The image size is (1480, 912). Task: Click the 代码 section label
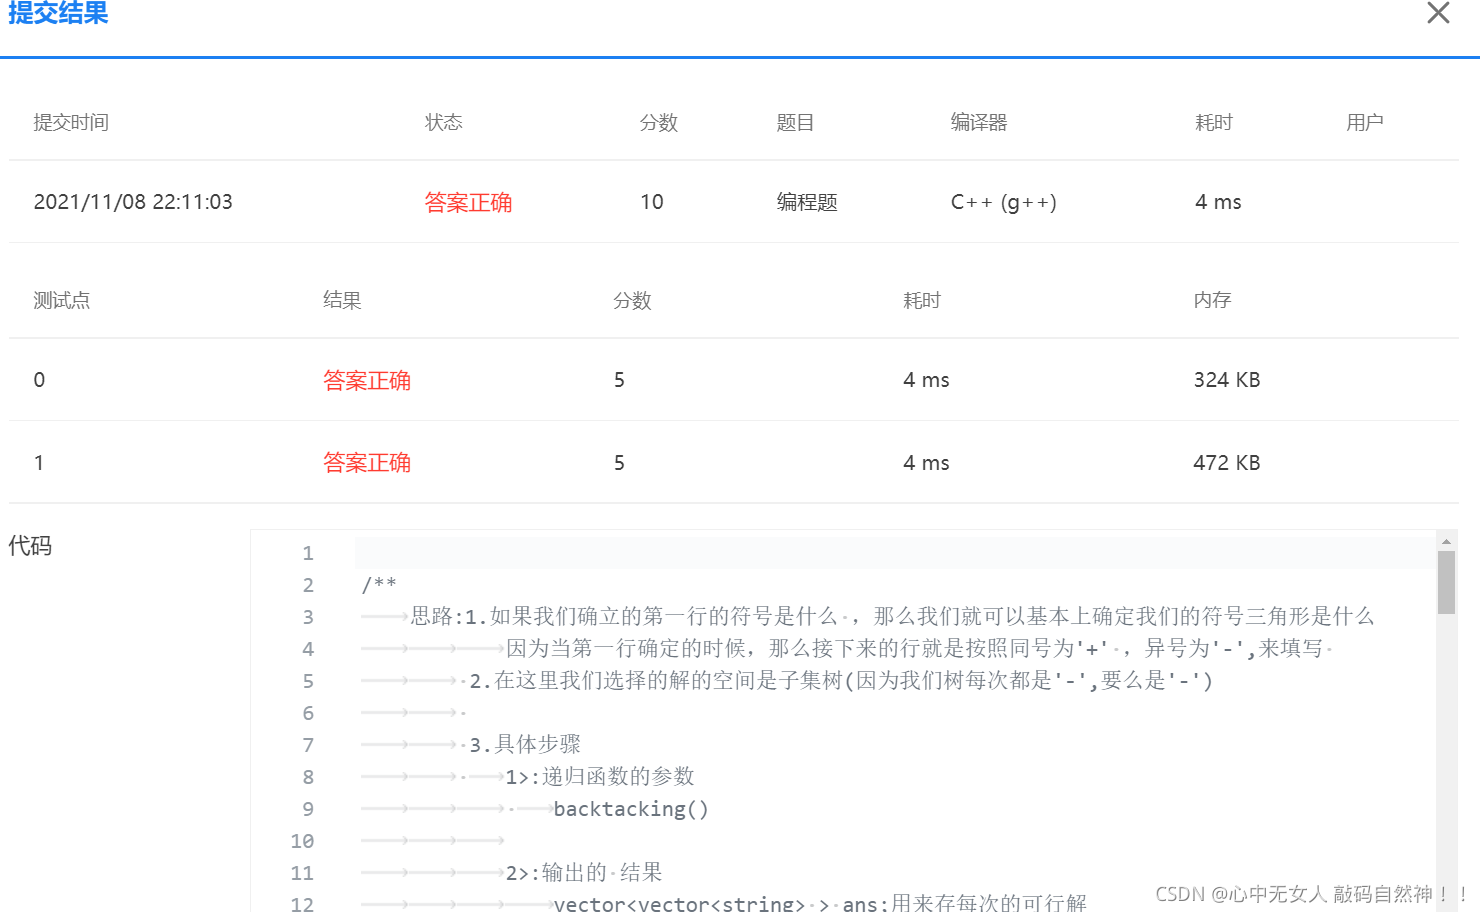tap(30, 546)
